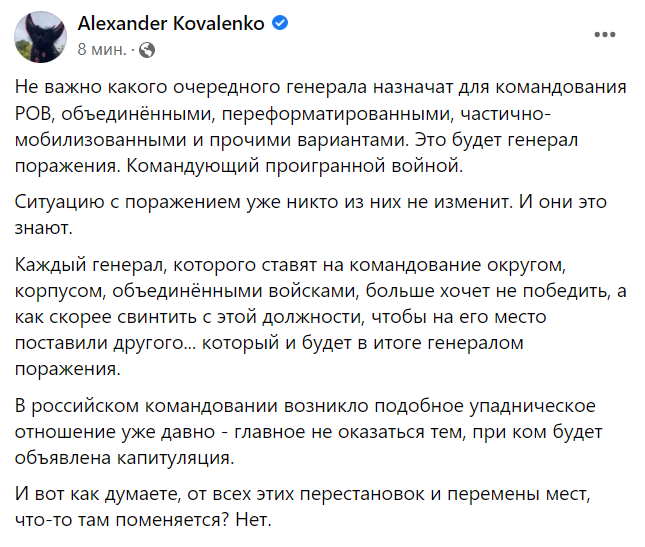Screen dimensions: 645x547
Task: Click the word 'капитуляция.' in the post text
Action: coord(176,457)
